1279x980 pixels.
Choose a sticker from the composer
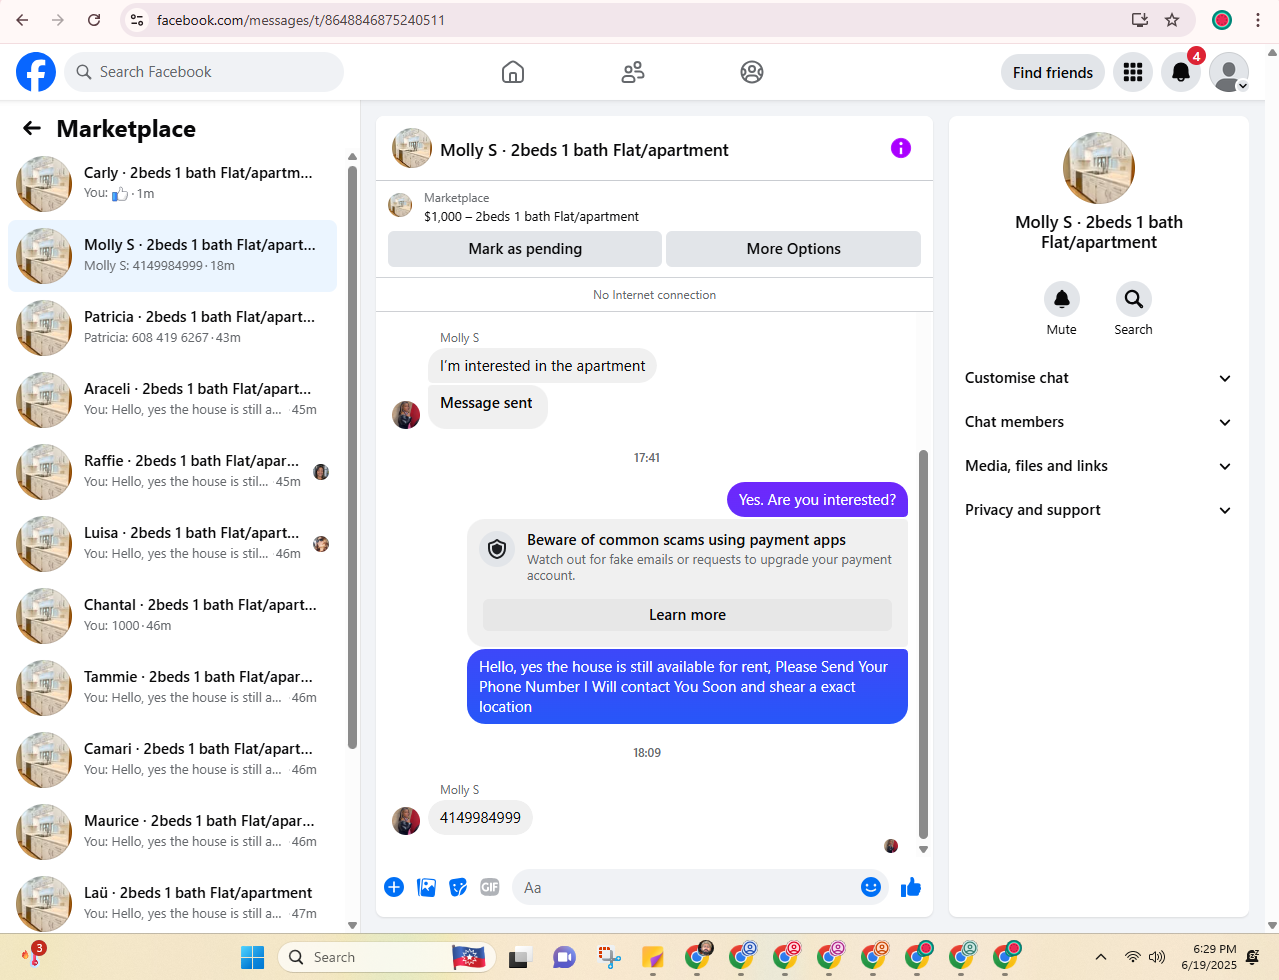(x=458, y=887)
